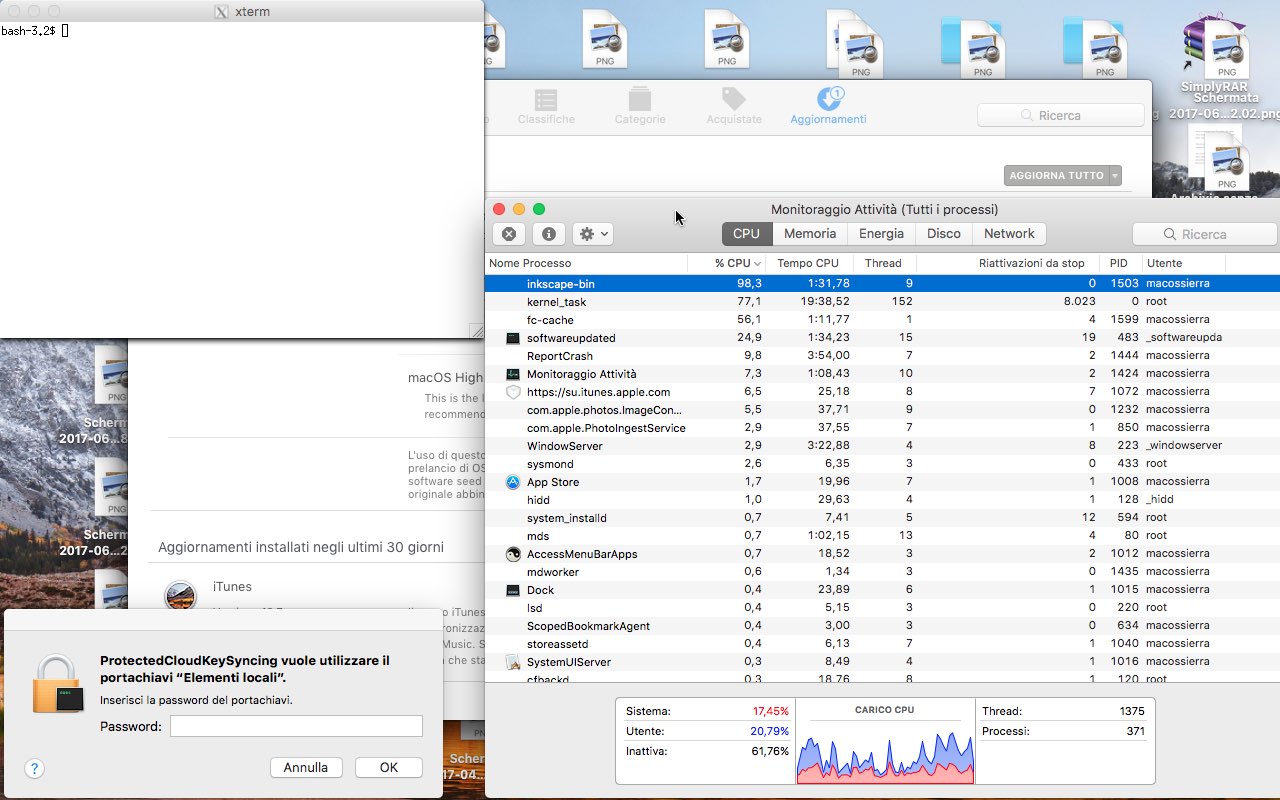
Task: Open Acquistate in the App Store toolbar
Action: (734, 107)
